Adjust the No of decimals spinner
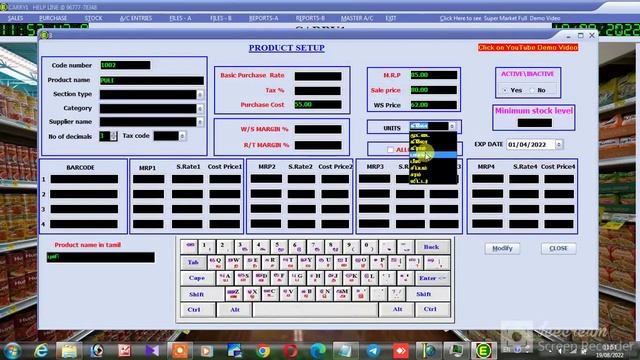This screenshot has height=360, width=640. 113,136
